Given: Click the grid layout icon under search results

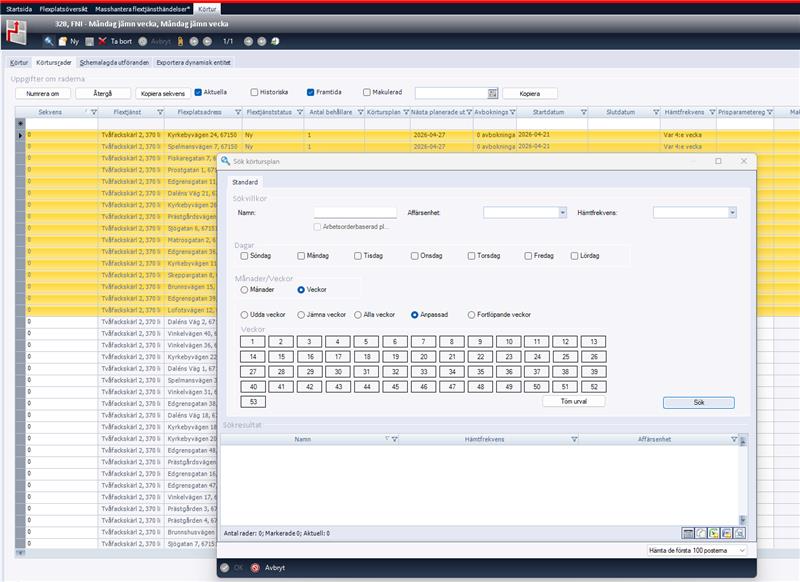Looking at the screenshot, I should [688, 534].
